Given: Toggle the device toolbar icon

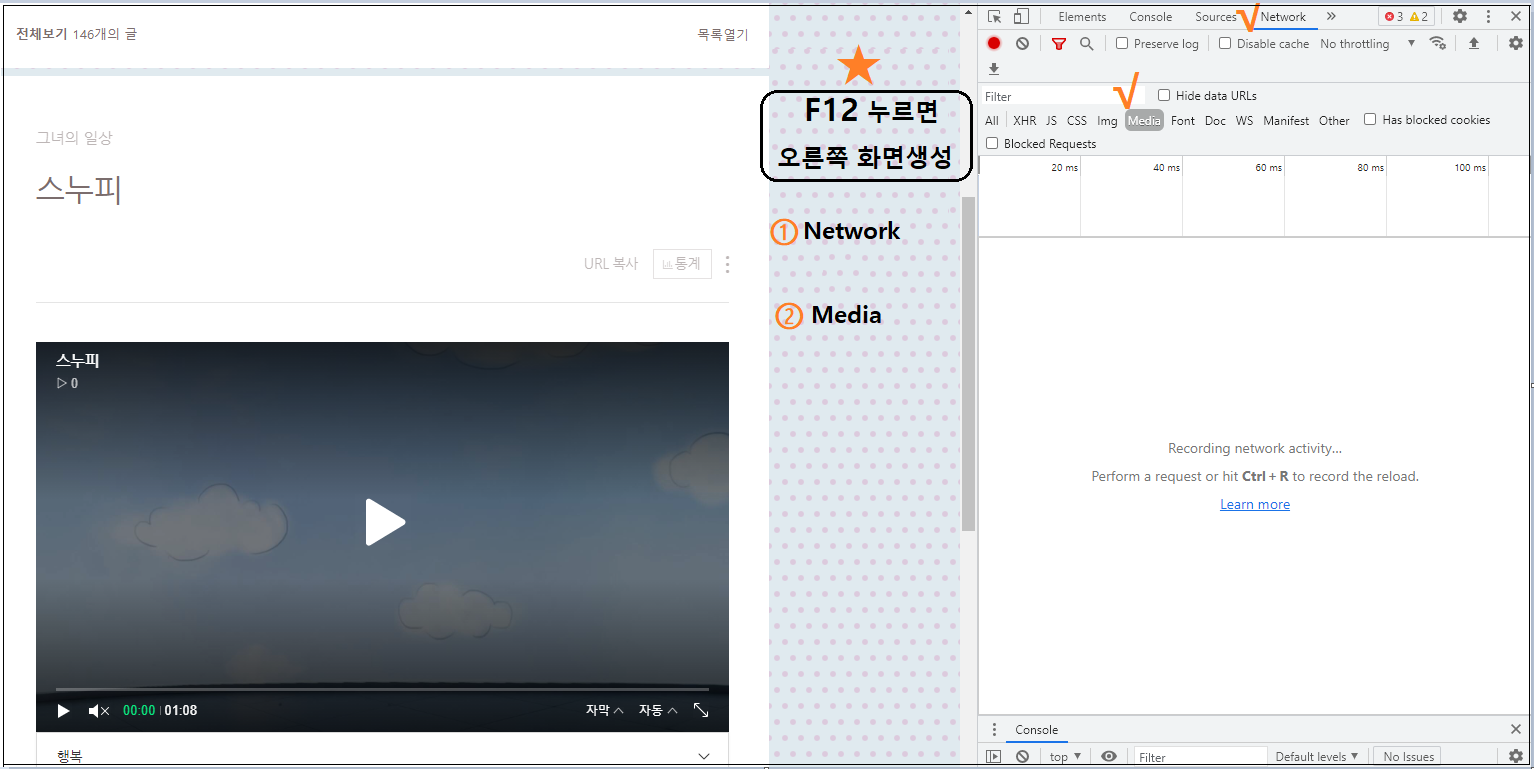Looking at the screenshot, I should click(1020, 16).
